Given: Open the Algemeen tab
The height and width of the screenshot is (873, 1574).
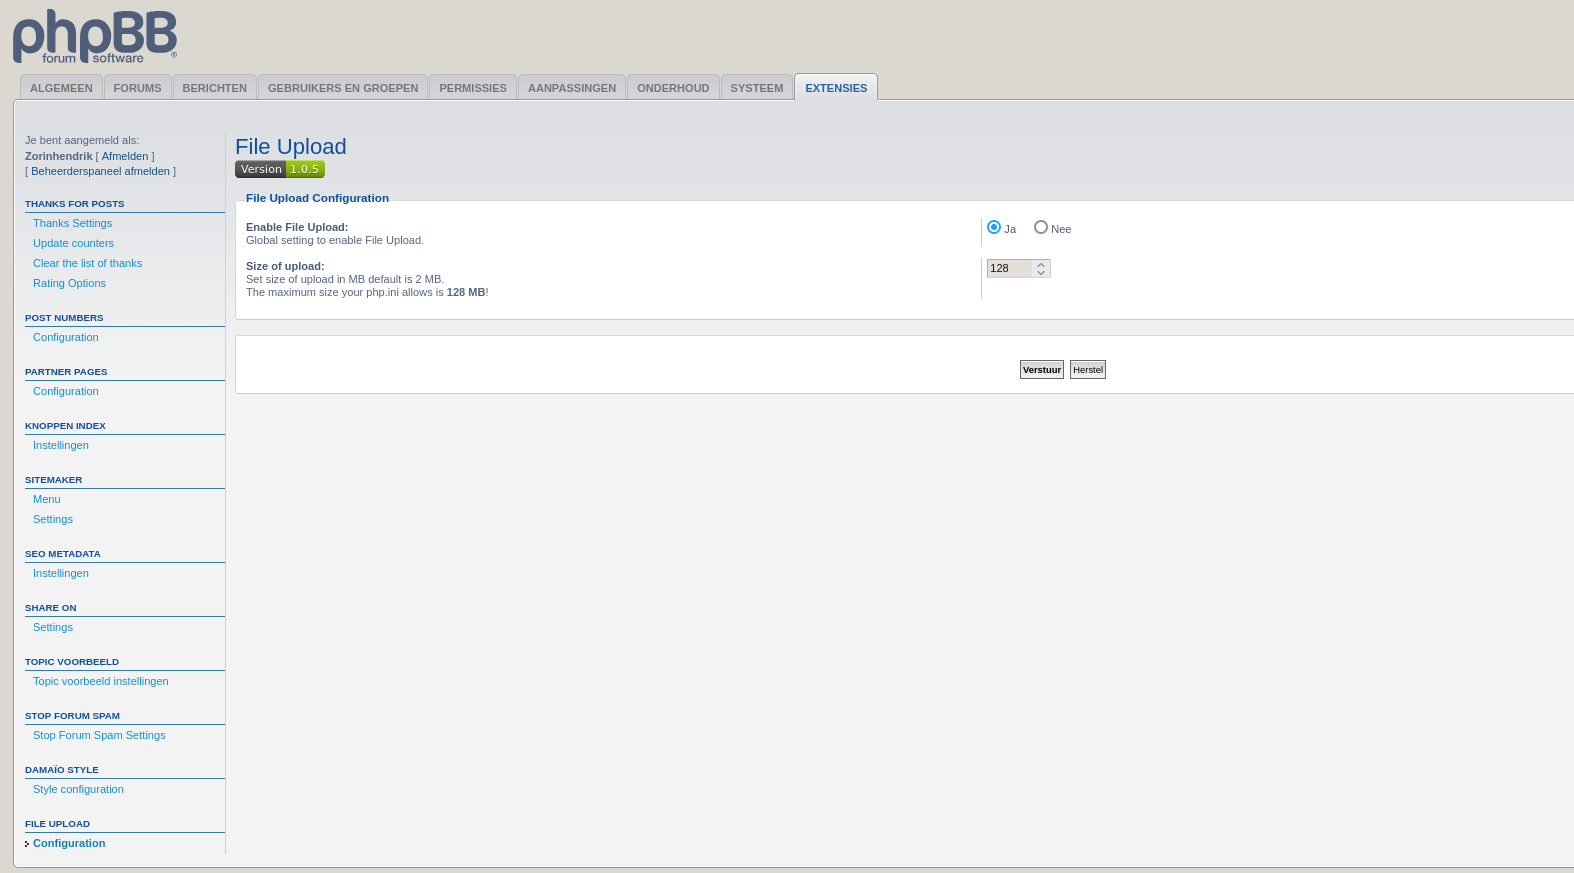Looking at the screenshot, I should tap(61, 88).
